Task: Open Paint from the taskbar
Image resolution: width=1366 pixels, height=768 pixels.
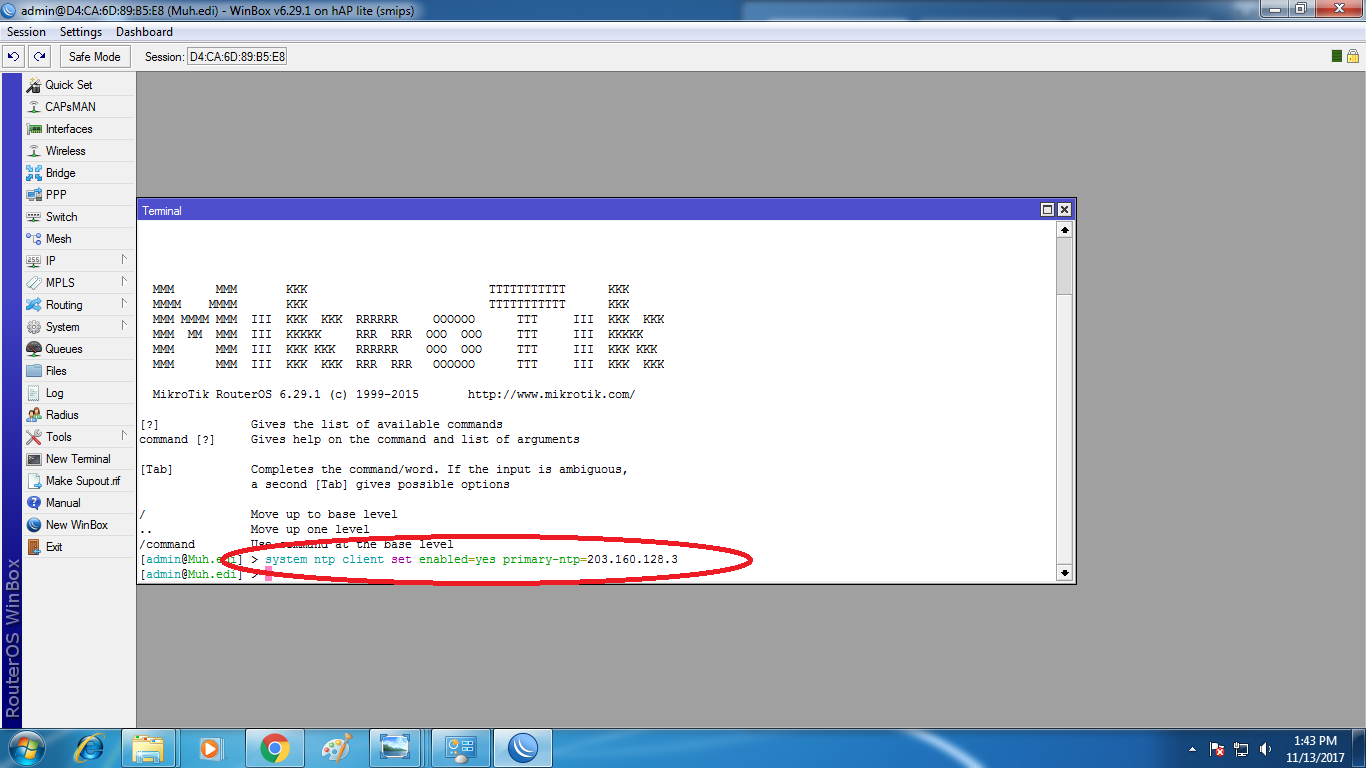Action: [x=336, y=748]
